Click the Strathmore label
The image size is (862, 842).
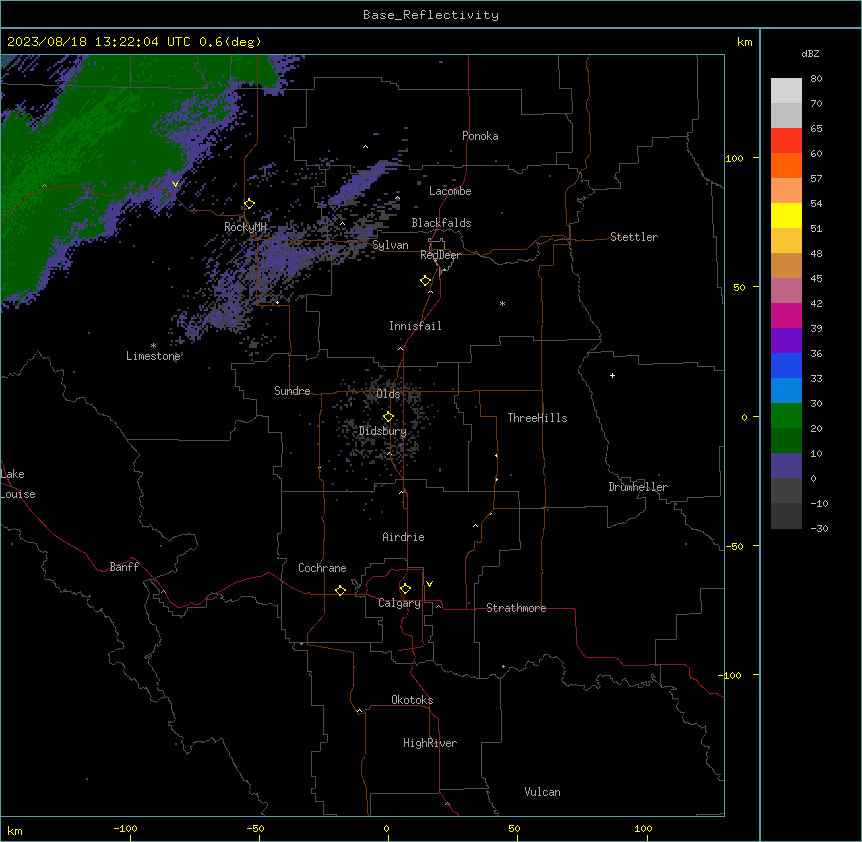coord(516,608)
